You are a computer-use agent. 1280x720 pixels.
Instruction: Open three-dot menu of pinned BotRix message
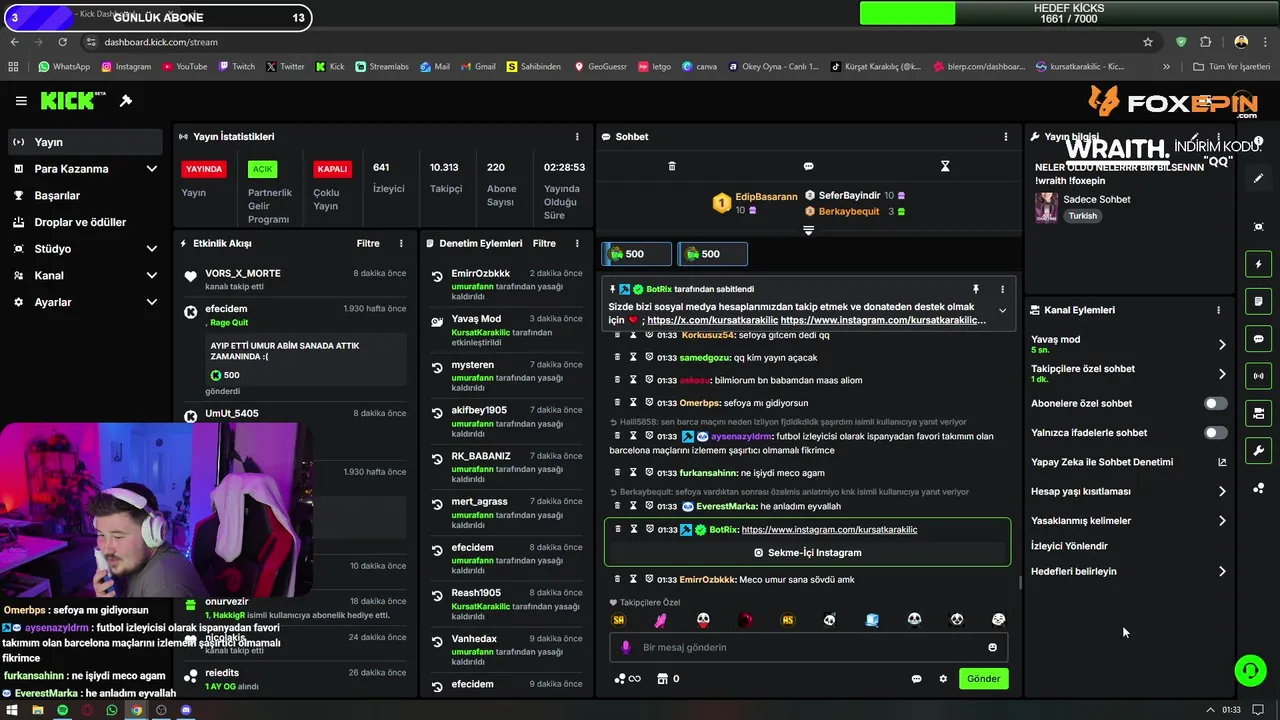click(1002, 289)
